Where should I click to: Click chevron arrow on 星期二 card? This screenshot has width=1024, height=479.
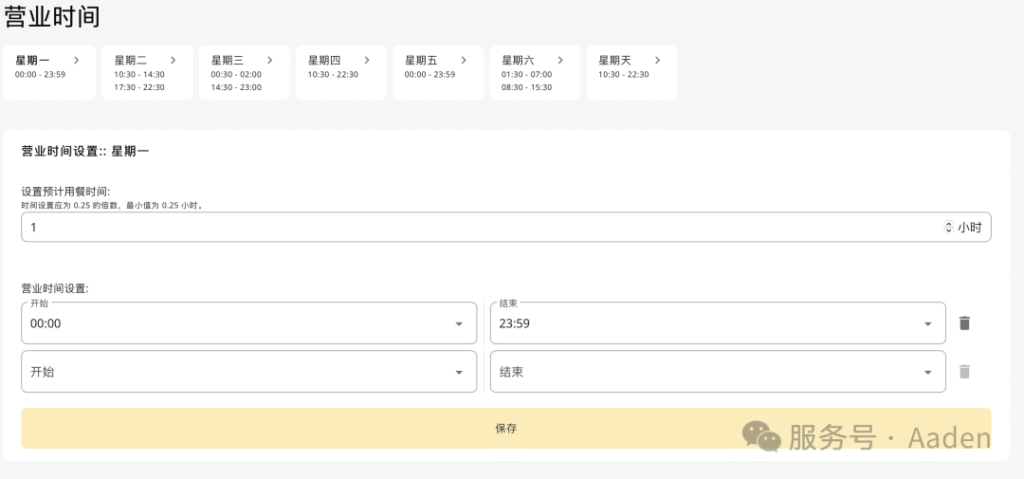[x=173, y=60]
